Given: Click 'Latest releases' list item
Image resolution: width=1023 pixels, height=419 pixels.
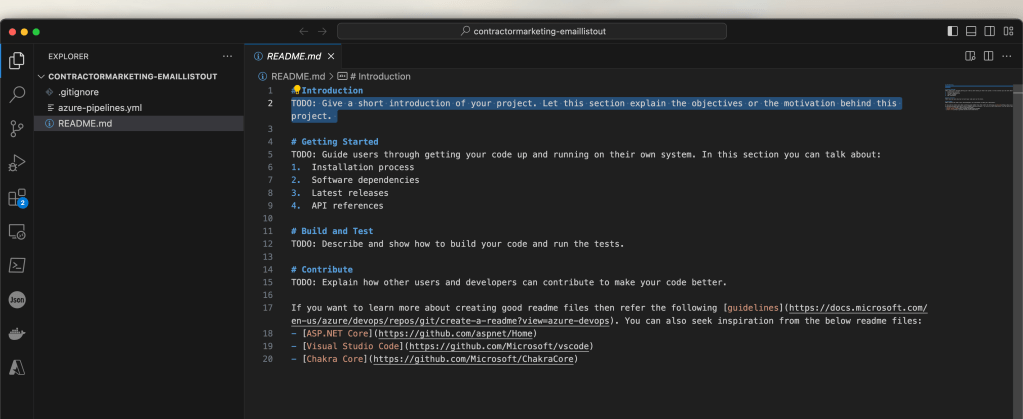Looking at the screenshot, I should 350,193.
